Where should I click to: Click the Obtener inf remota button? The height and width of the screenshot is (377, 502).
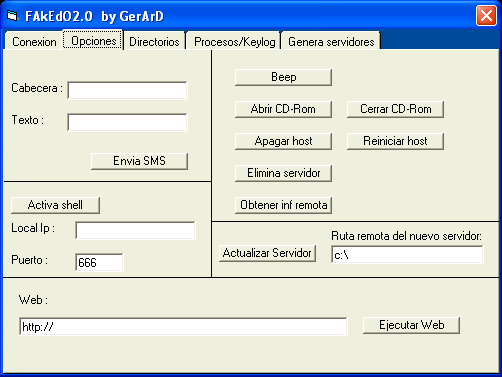tap(283, 205)
